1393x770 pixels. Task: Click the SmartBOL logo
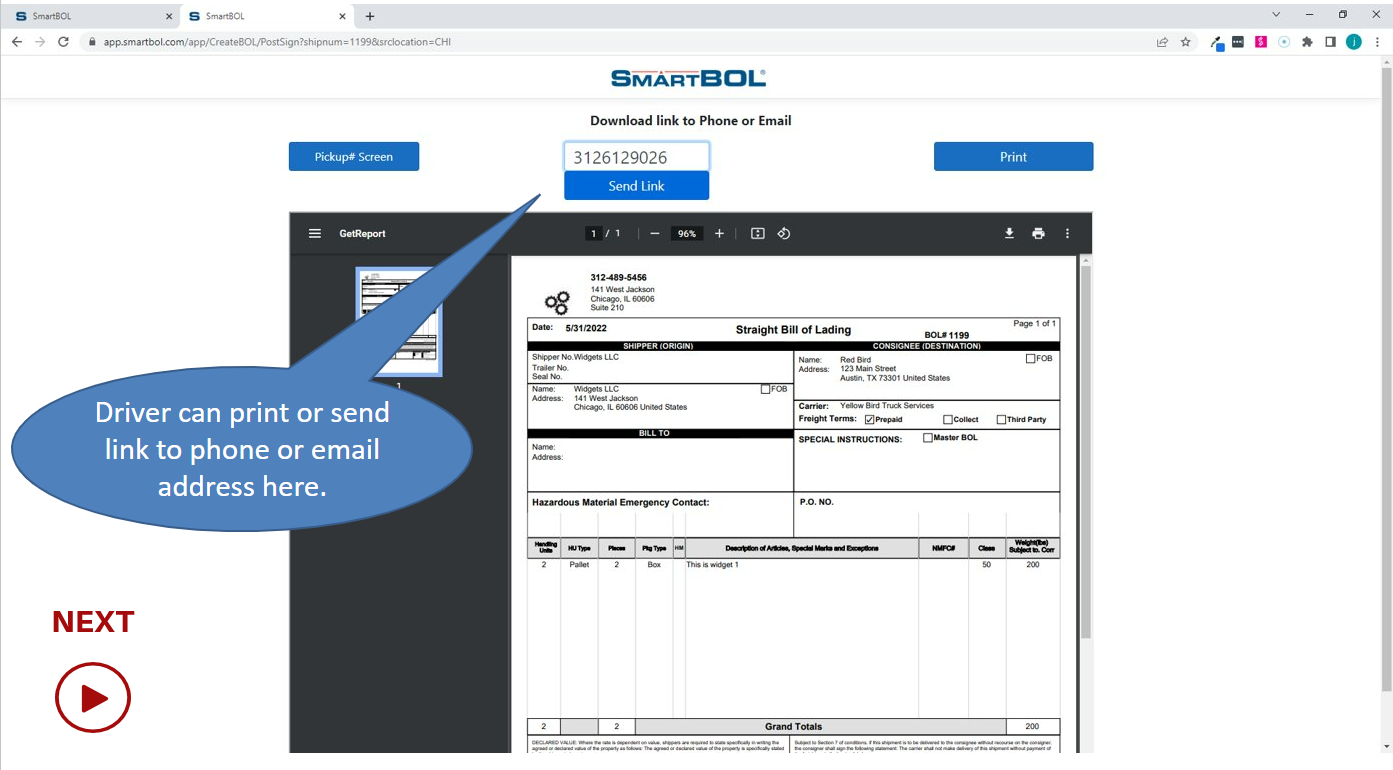[689, 78]
